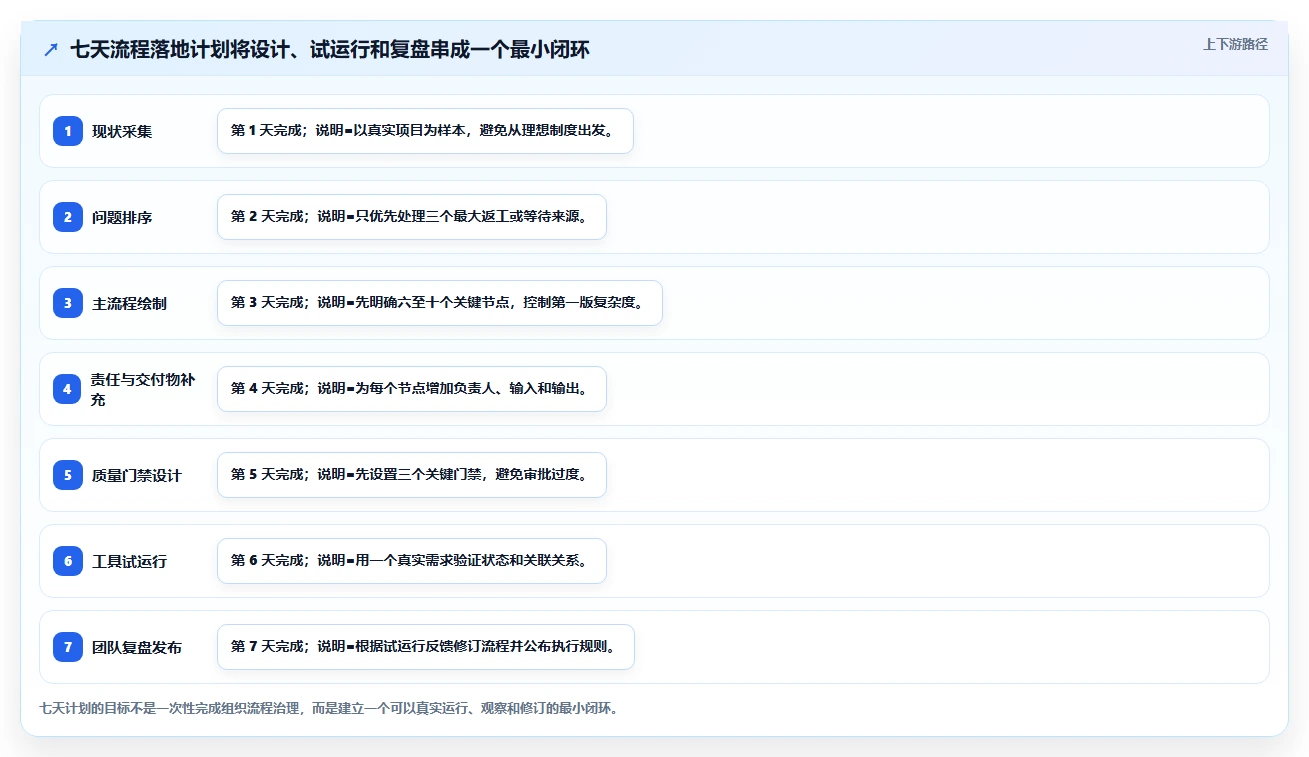Click the 质量门禁设计 step label
This screenshot has height=757, width=1309.
coord(137,475)
